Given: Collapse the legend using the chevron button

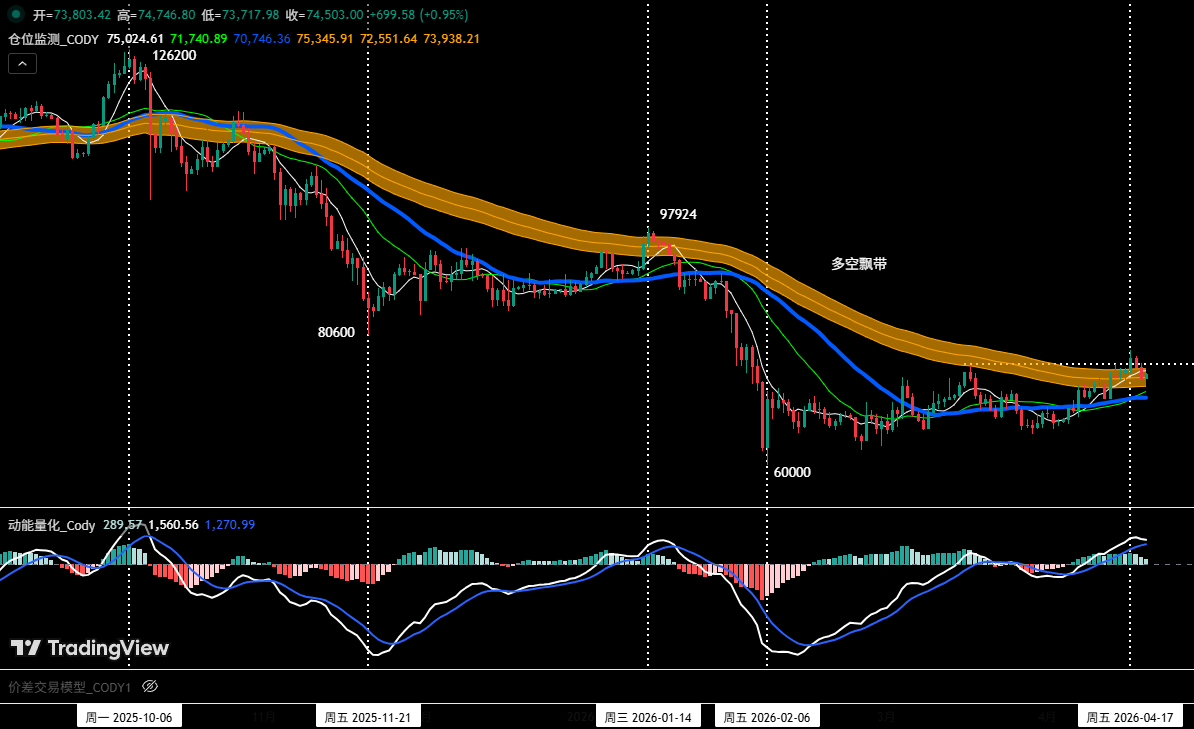Looking at the screenshot, I should click(x=22, y=63).
